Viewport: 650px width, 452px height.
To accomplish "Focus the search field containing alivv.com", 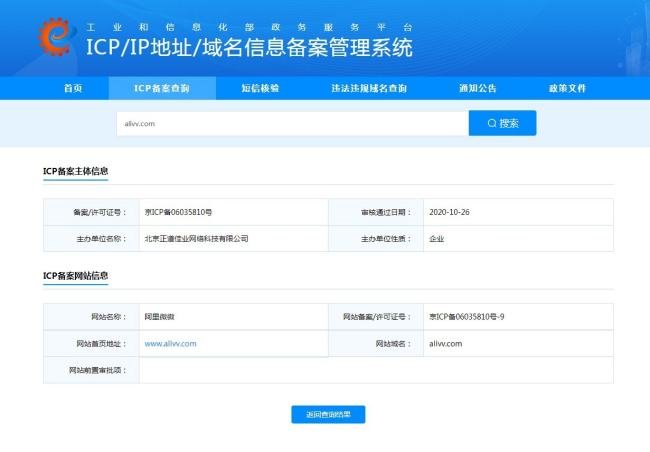I will coord(293,124).
